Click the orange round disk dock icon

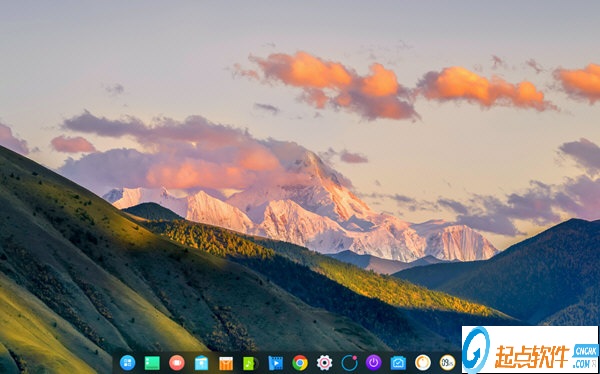coord(423,363)
